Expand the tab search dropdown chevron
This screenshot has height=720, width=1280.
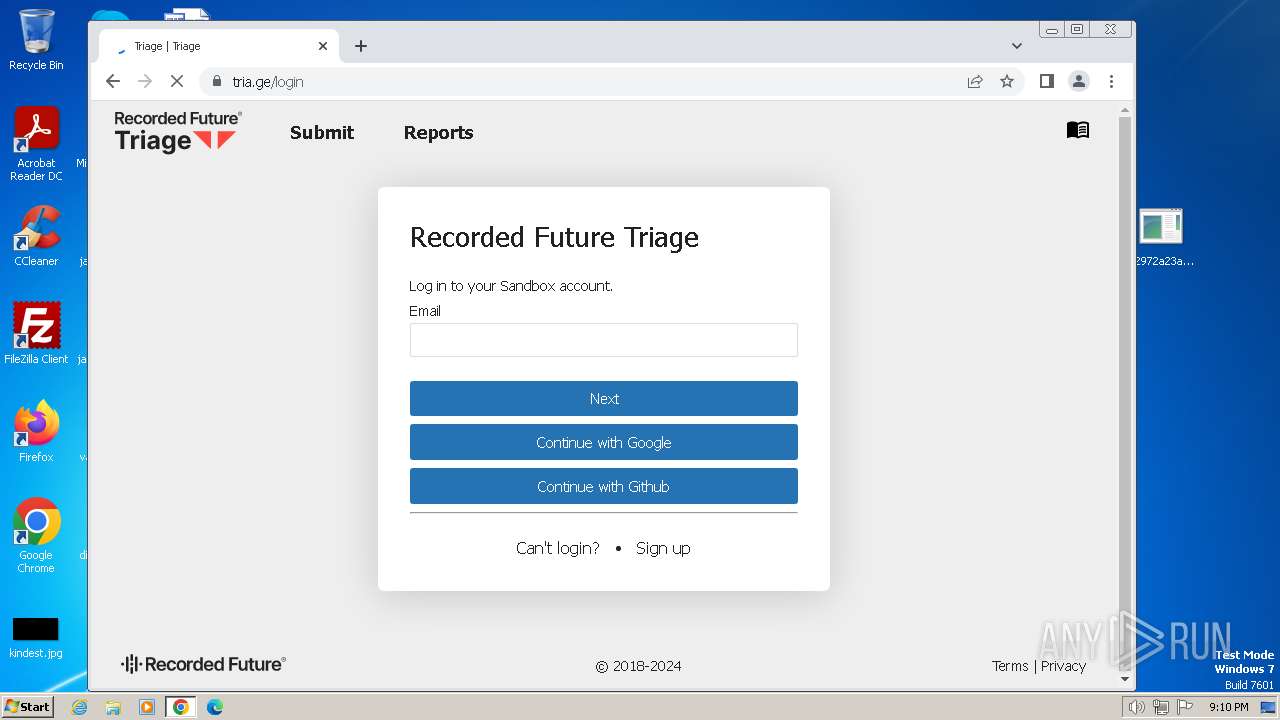coord(1017,46)
